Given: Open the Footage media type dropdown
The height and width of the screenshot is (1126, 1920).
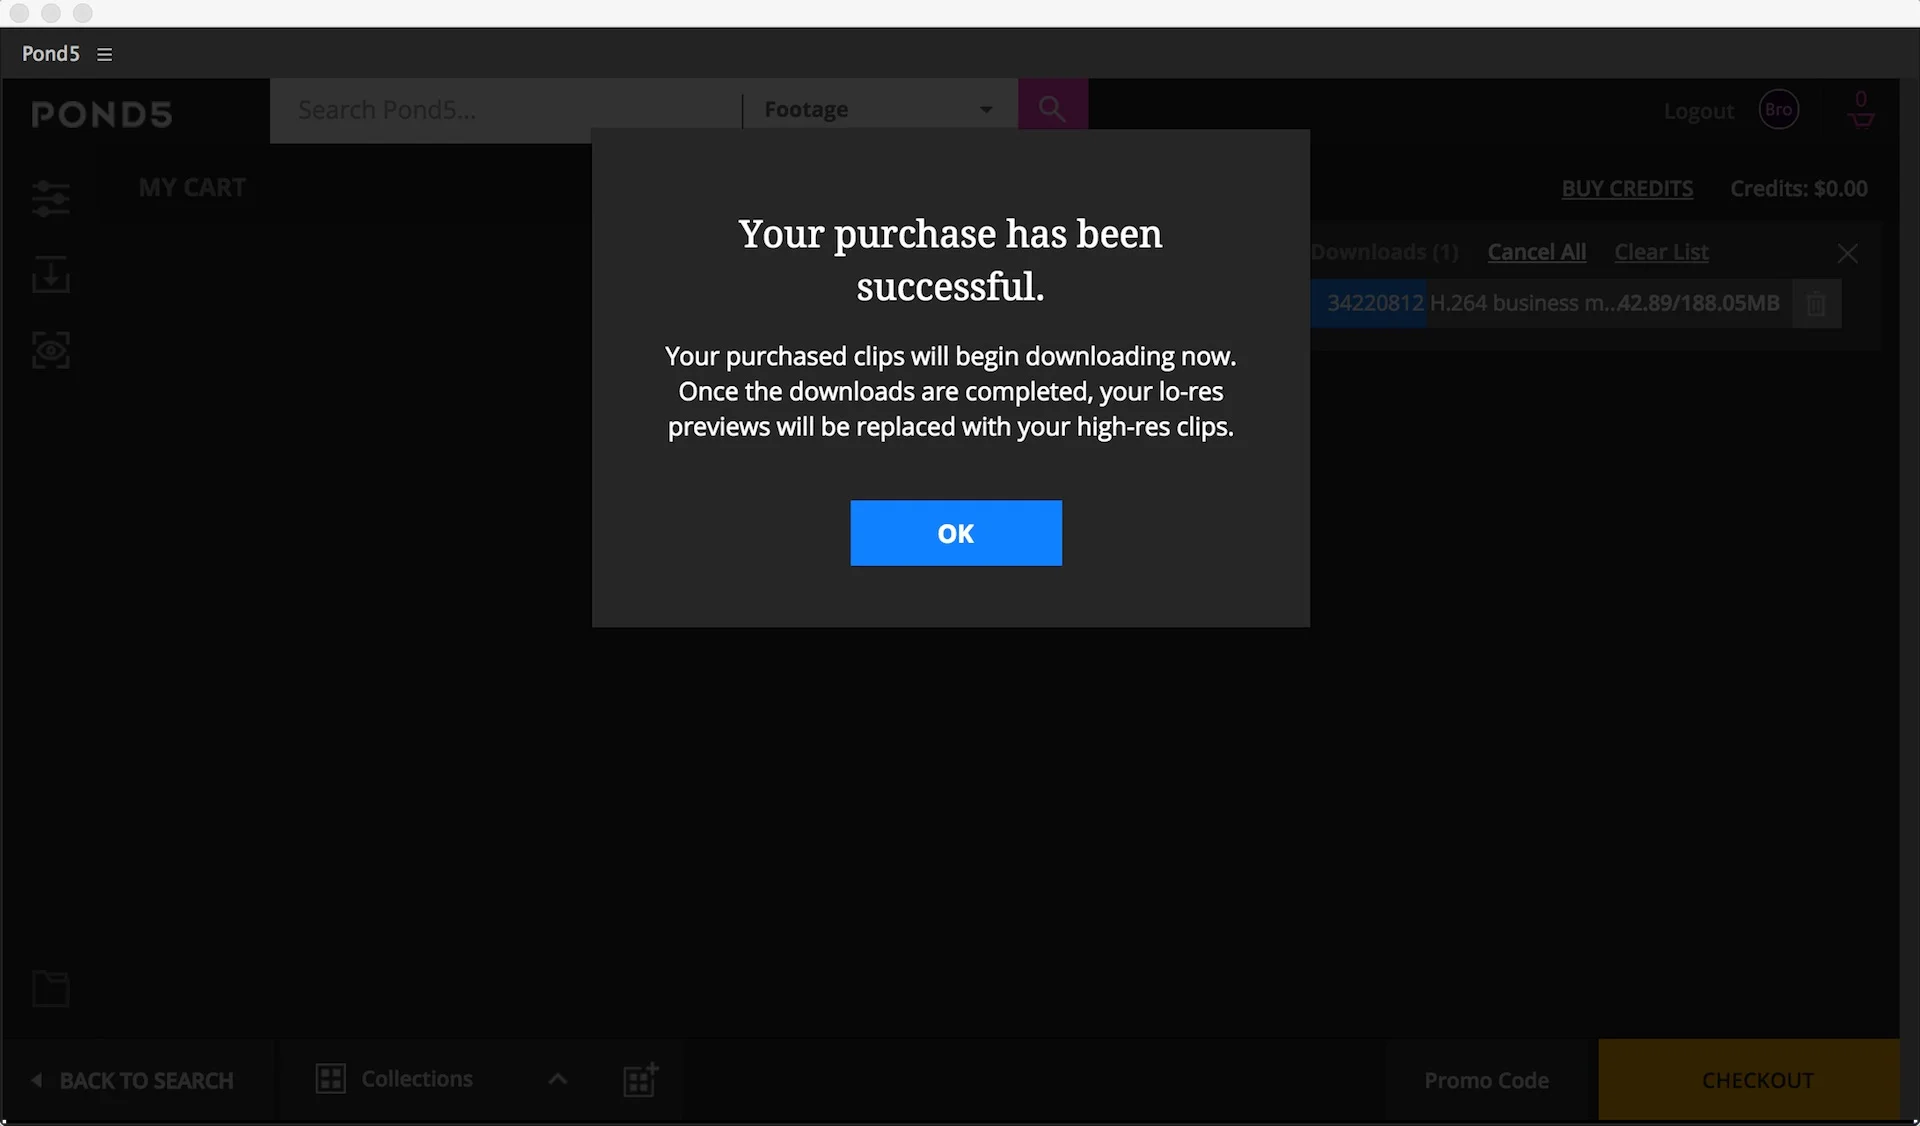Looking at the screenshot, I should coord(878,109).
